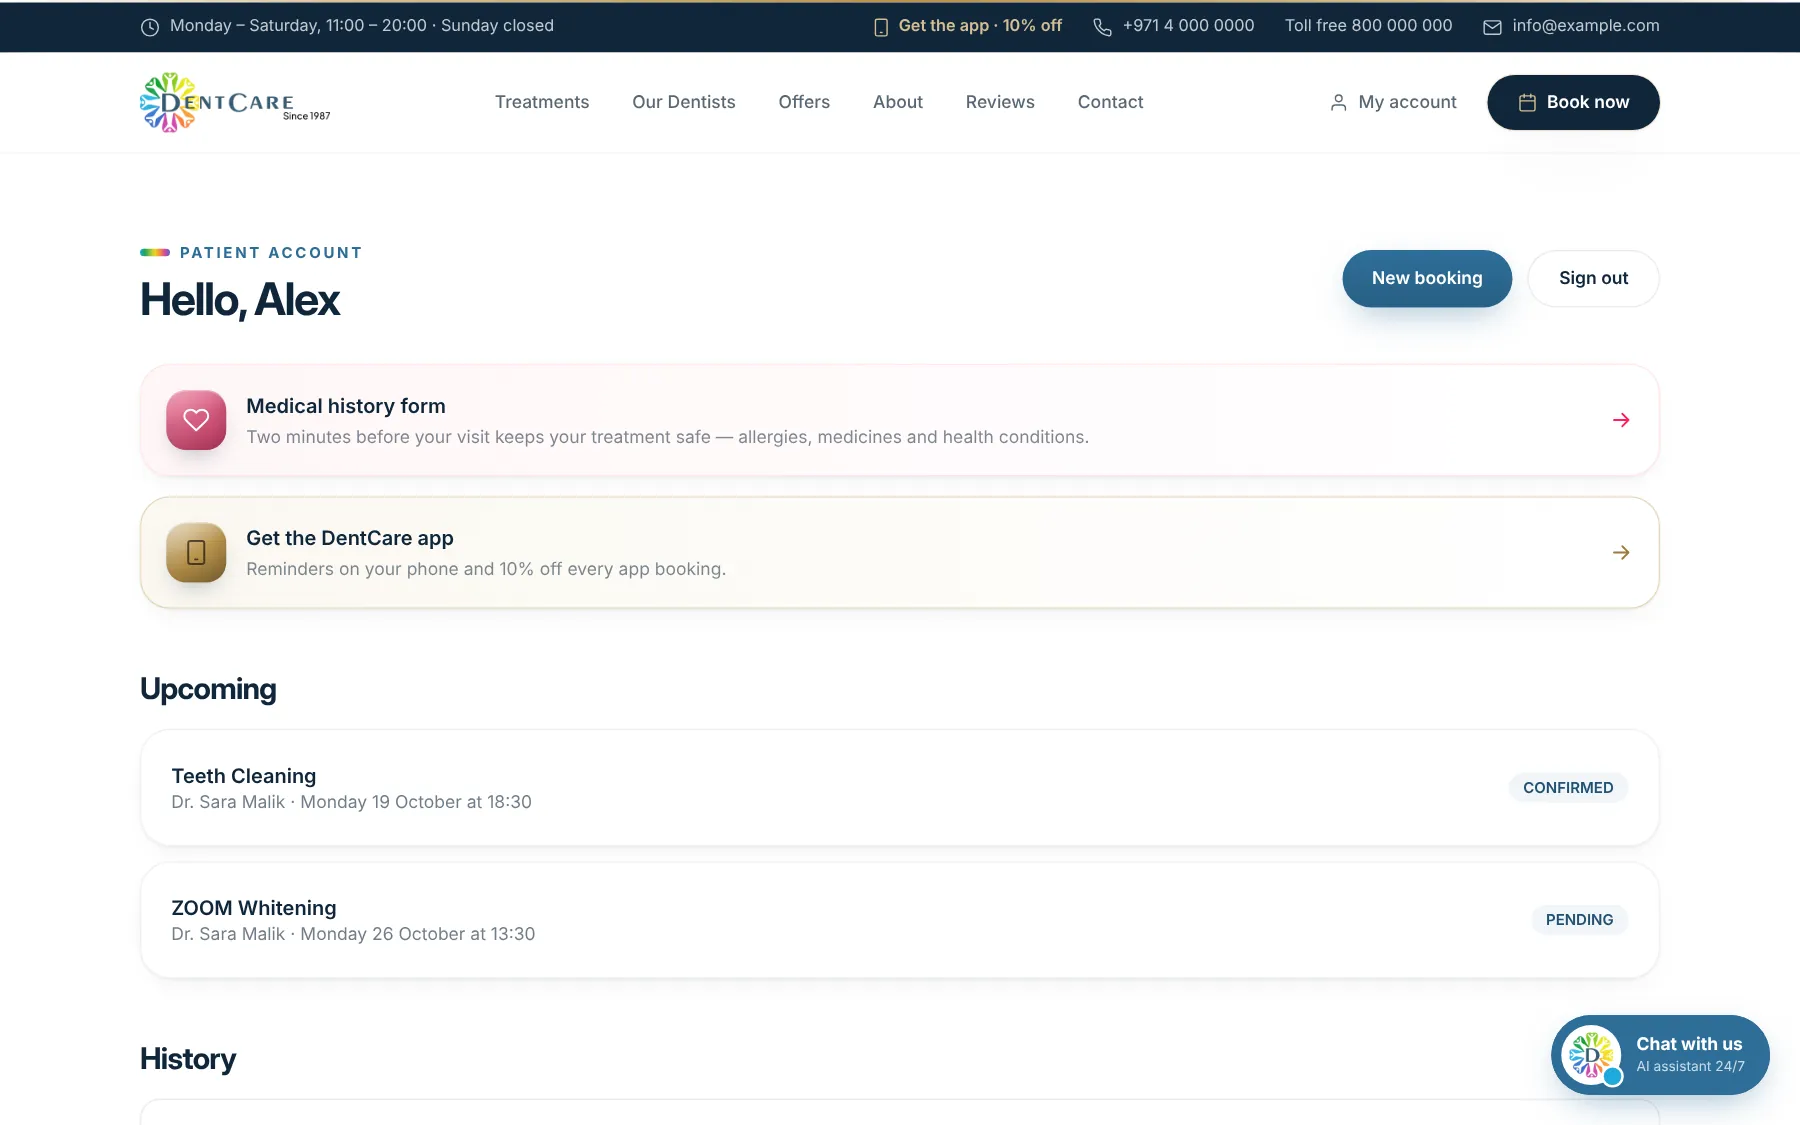Click Monday 26 October at 13:30 details
1800x1125 pixels.
(418, 934)
